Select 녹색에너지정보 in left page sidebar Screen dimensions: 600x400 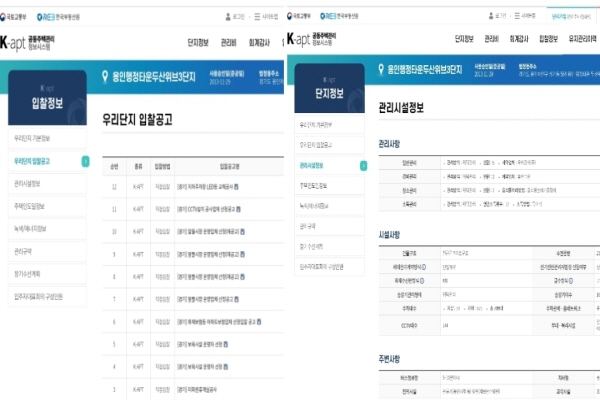point(47,229)
